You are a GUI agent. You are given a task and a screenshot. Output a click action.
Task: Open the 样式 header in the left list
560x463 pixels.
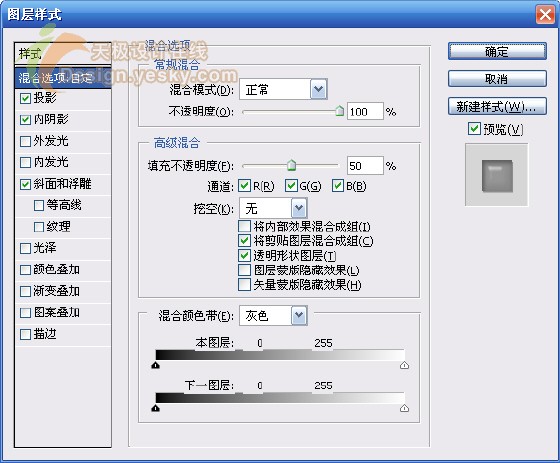tap(63, 54)
